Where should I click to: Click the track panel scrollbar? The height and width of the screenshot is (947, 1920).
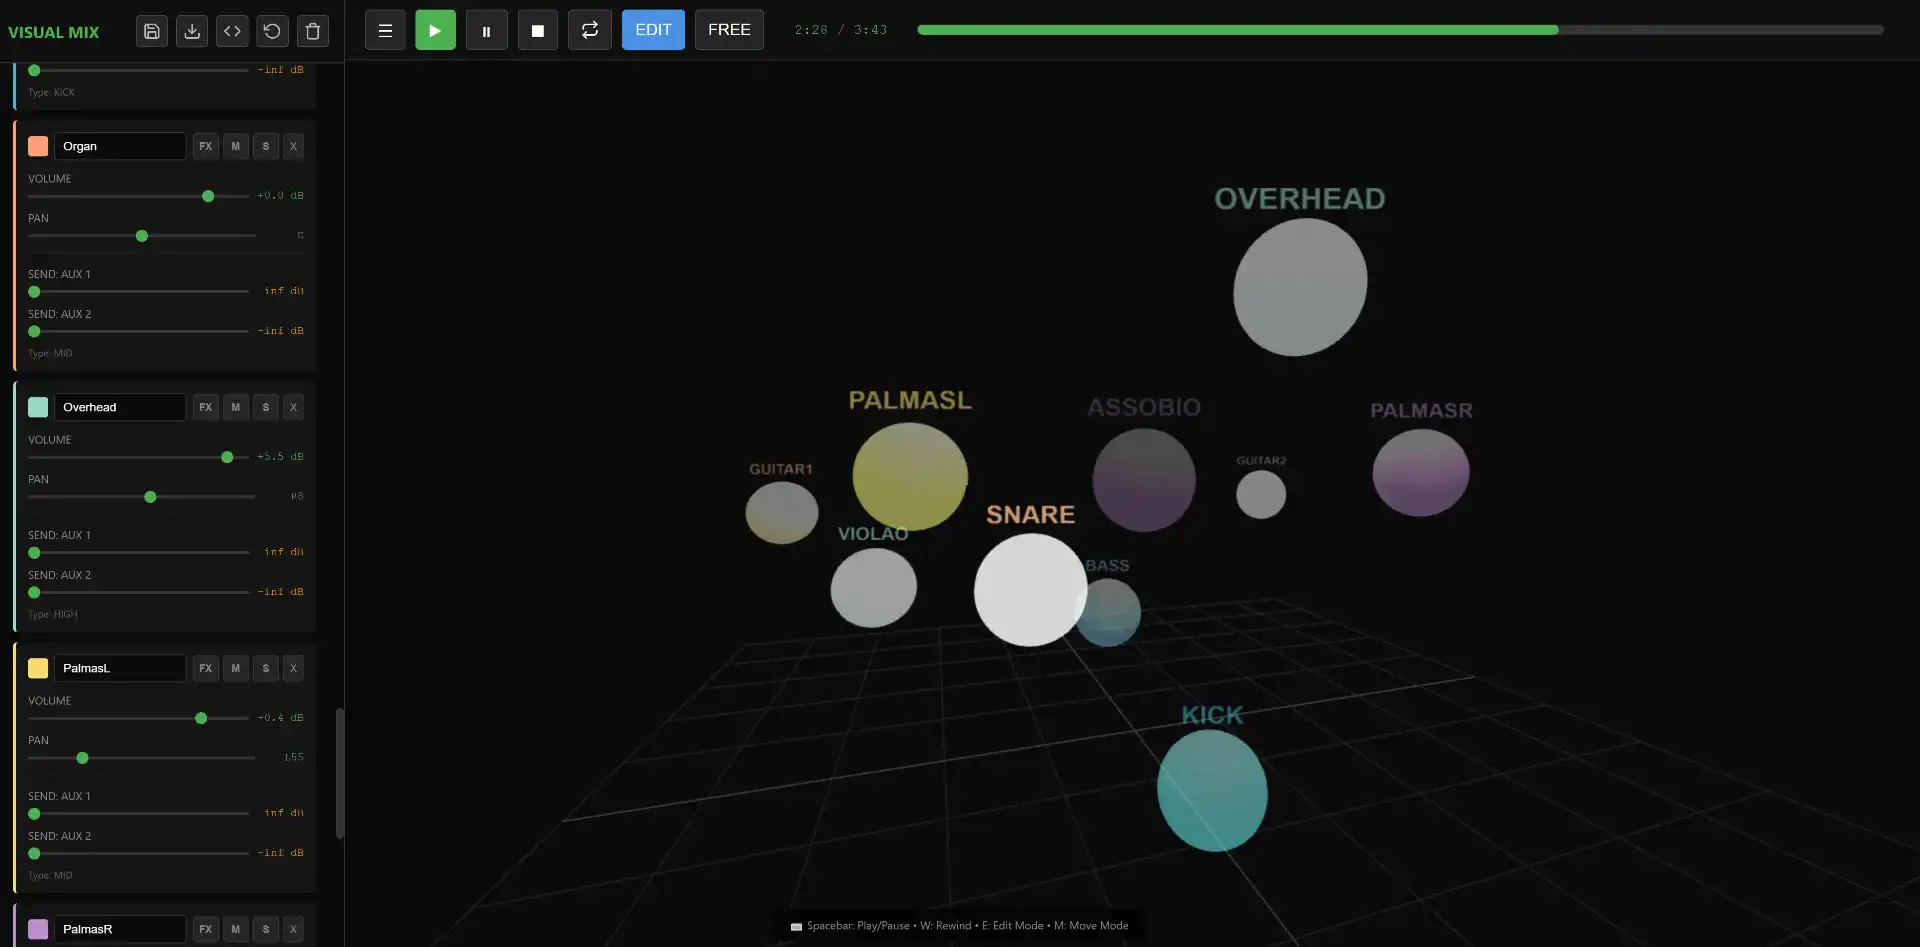340,773
